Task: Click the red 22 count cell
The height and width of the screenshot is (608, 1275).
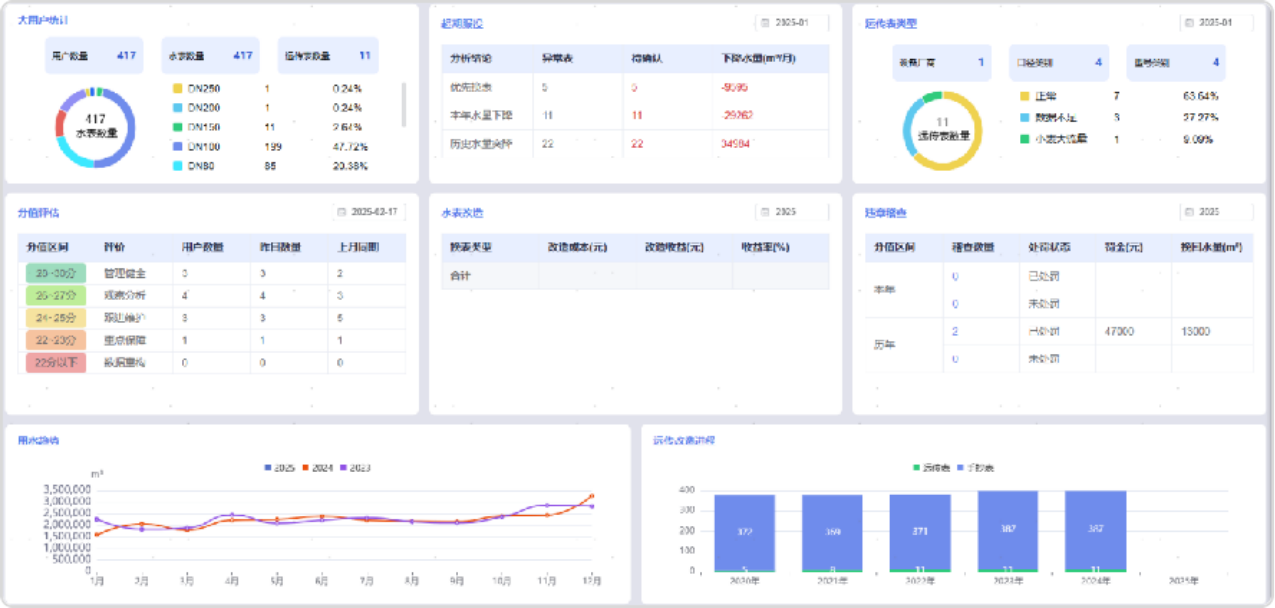Action: 637,144
